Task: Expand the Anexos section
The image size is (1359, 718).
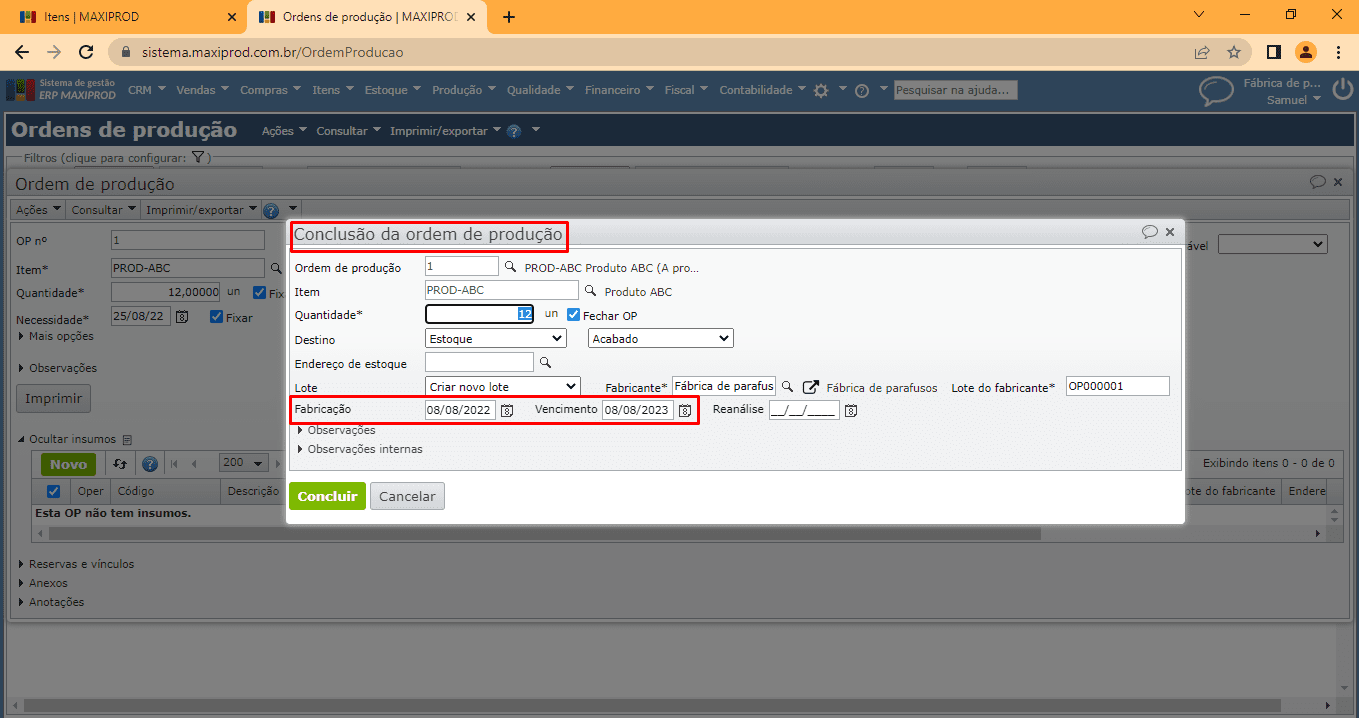Action: [43, 583]
